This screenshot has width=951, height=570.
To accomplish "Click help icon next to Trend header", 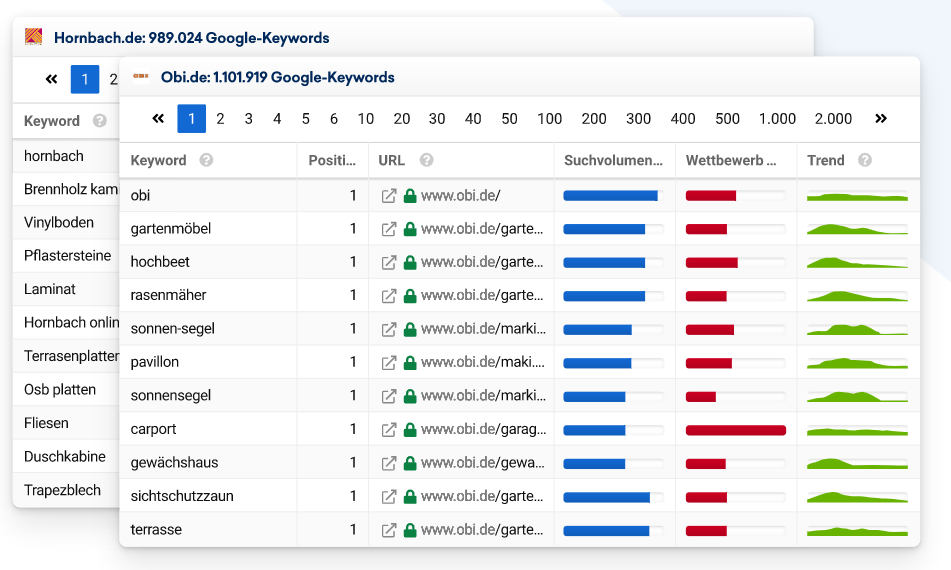I will coord(864,160).
